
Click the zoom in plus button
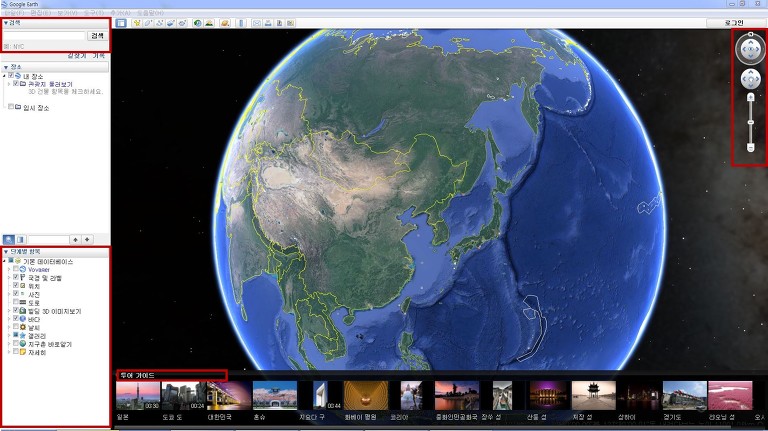point(750,97)
